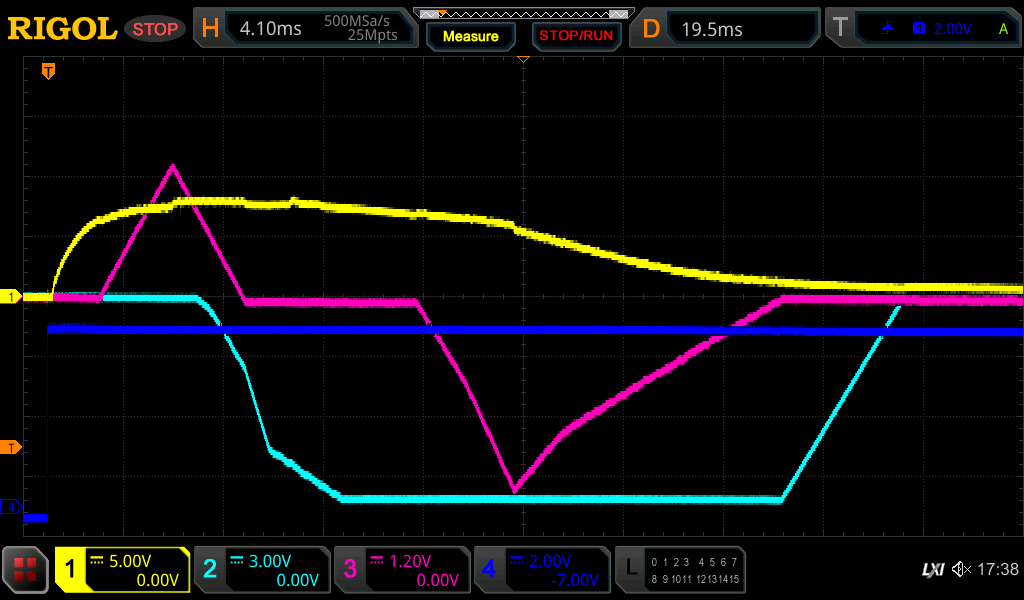Click the orange trigger position marker at top-left of grid
Viewport: 1024px width, 600px height.
pyautogui.click(x=47, y=71)
